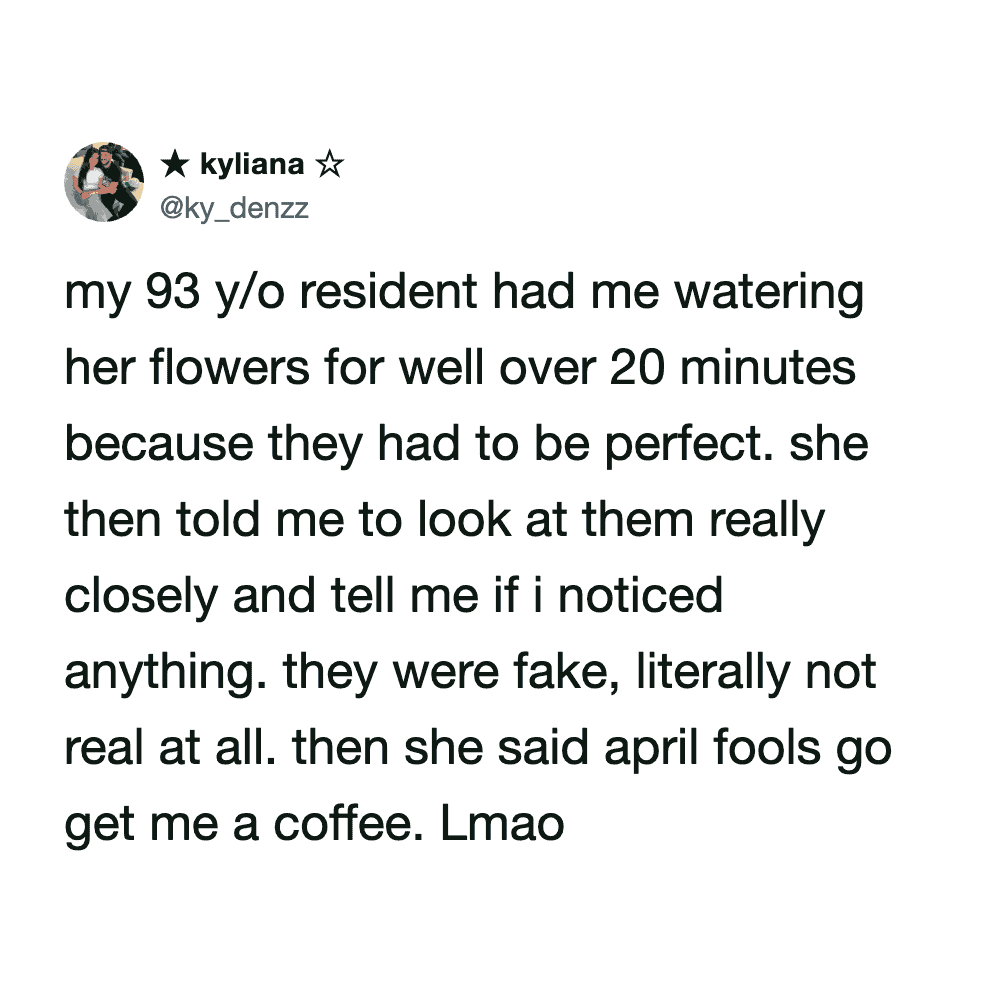Open the kyliana display name
Image resolution: width=1000 pixels, height=1000 pixels.
252,164
